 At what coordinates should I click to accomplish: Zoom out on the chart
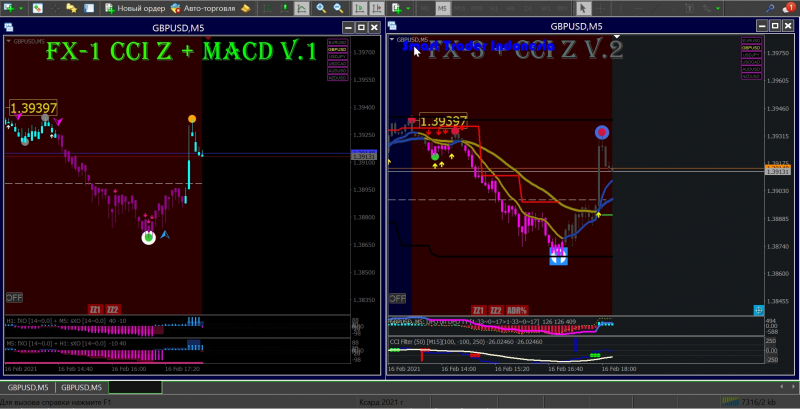tap(338, 8)
